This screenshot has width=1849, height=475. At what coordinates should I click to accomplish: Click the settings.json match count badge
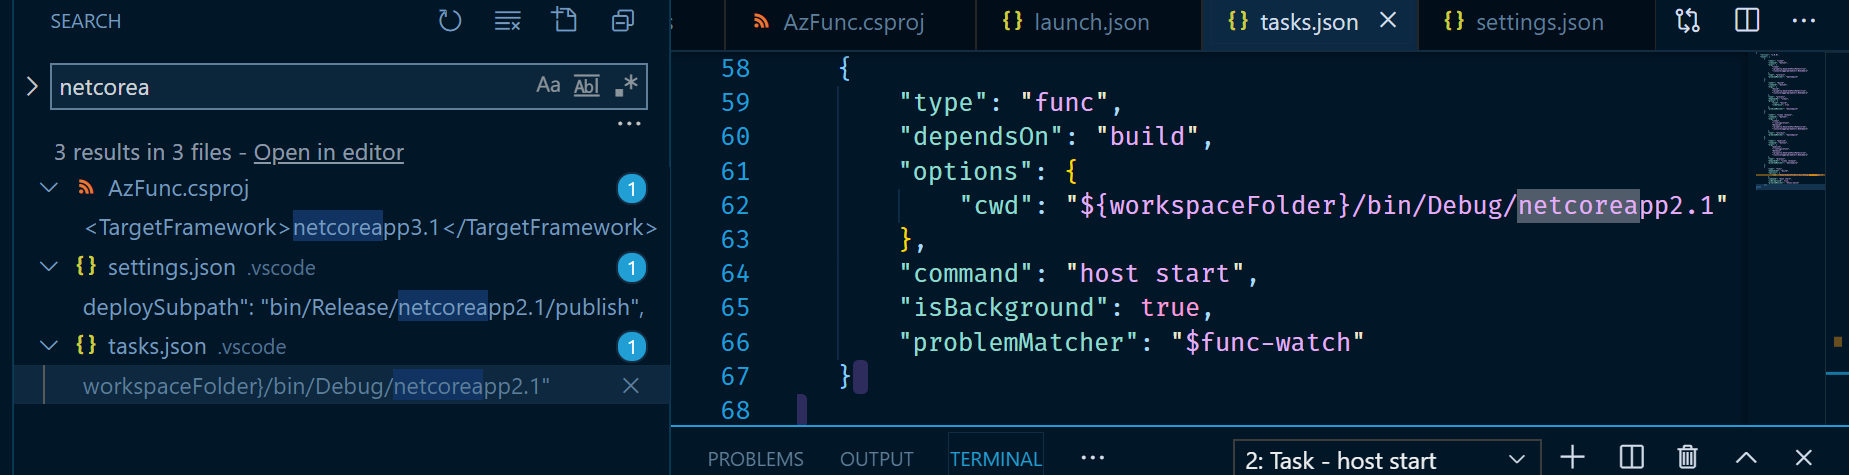[632, 268]
